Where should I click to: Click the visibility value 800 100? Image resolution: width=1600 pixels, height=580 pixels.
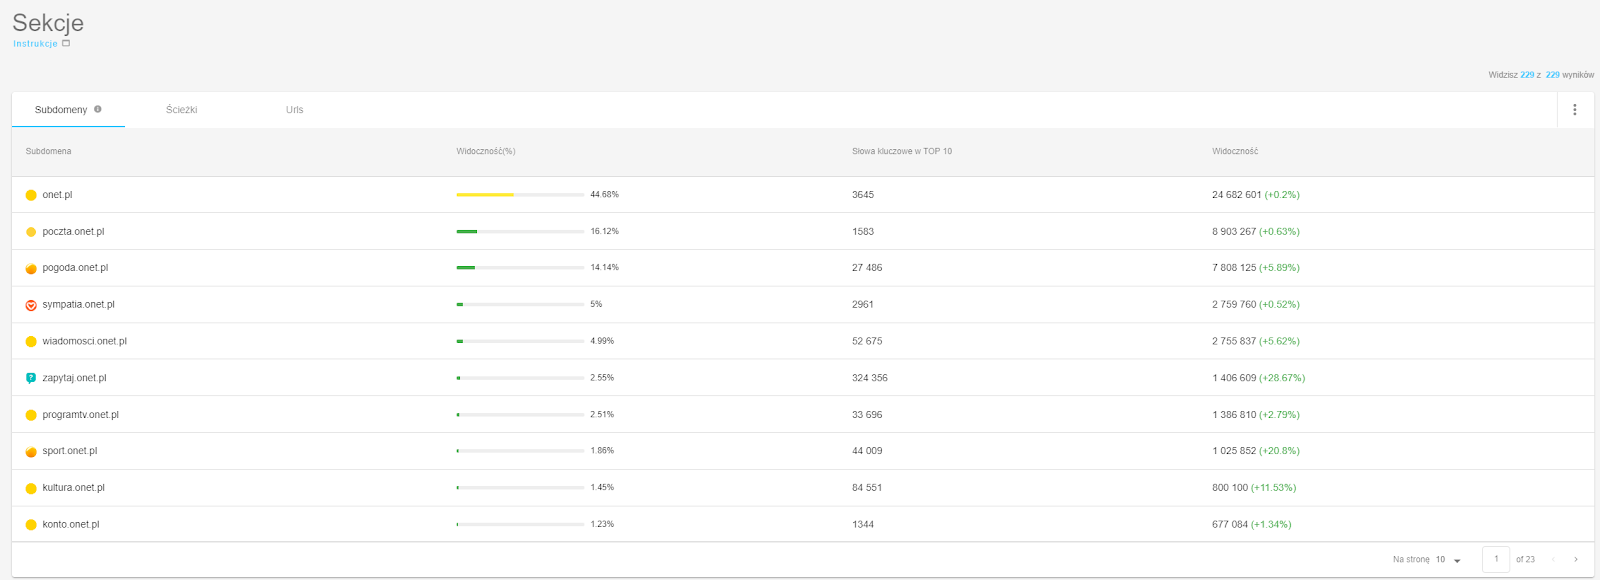[1230, 488]
